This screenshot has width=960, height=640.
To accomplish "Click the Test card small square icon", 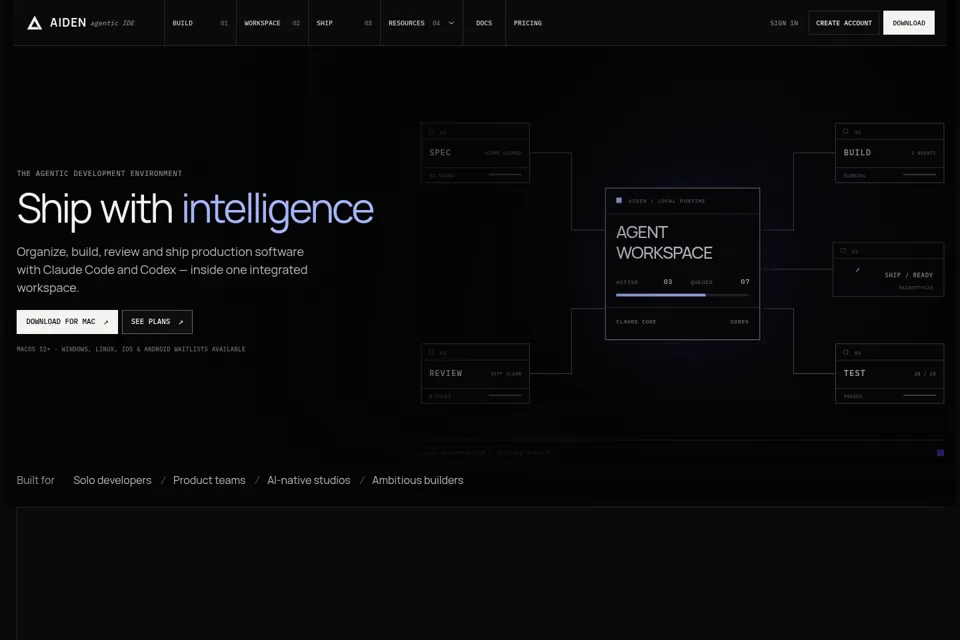I will pyautogui.click(x=846, y=352).
